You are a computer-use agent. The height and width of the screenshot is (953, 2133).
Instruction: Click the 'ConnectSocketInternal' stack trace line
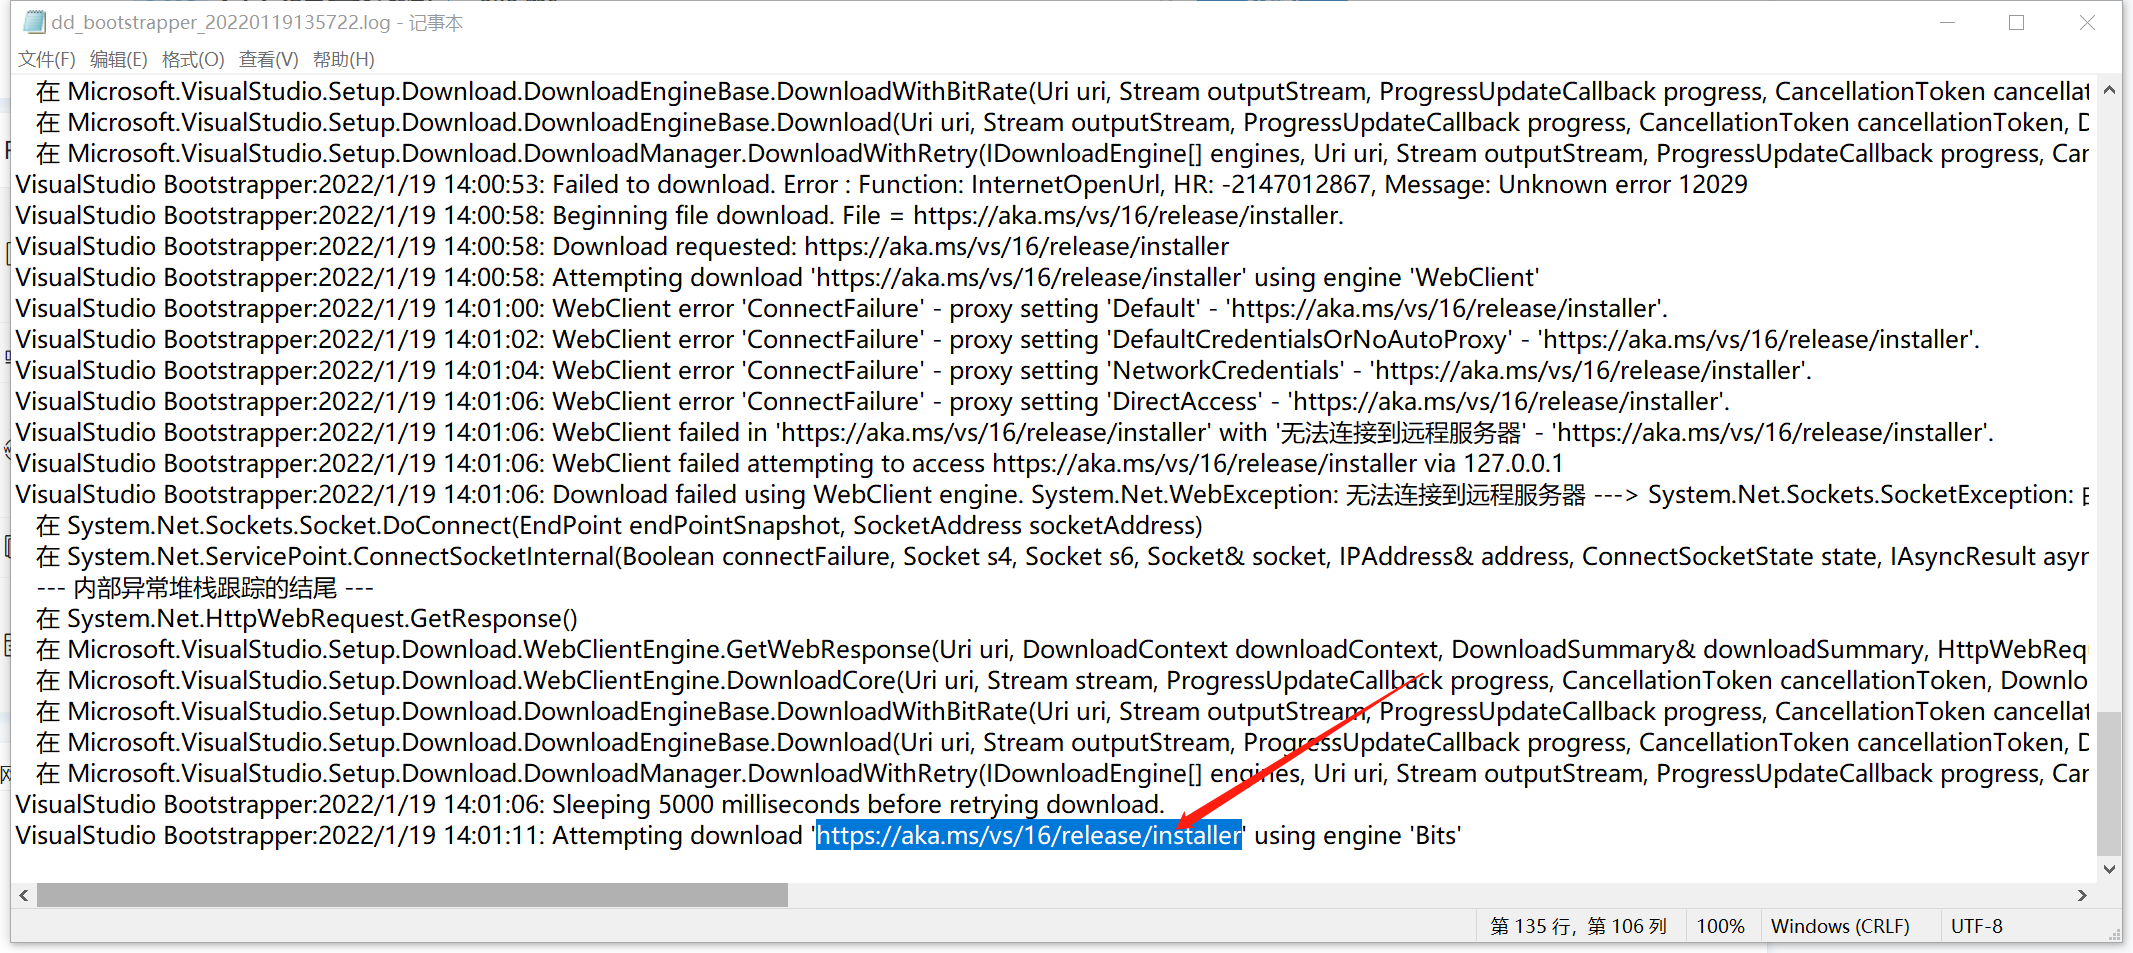pos(1062,556)
